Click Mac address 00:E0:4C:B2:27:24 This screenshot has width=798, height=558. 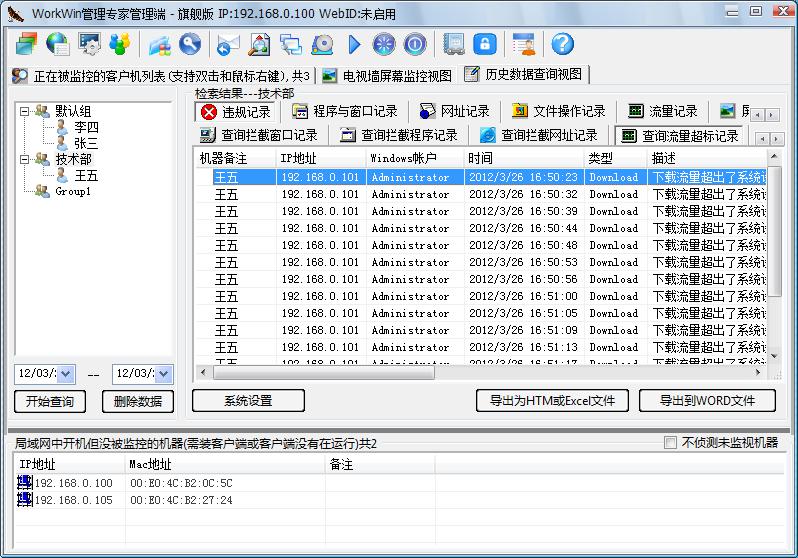(x=181, y=500)
